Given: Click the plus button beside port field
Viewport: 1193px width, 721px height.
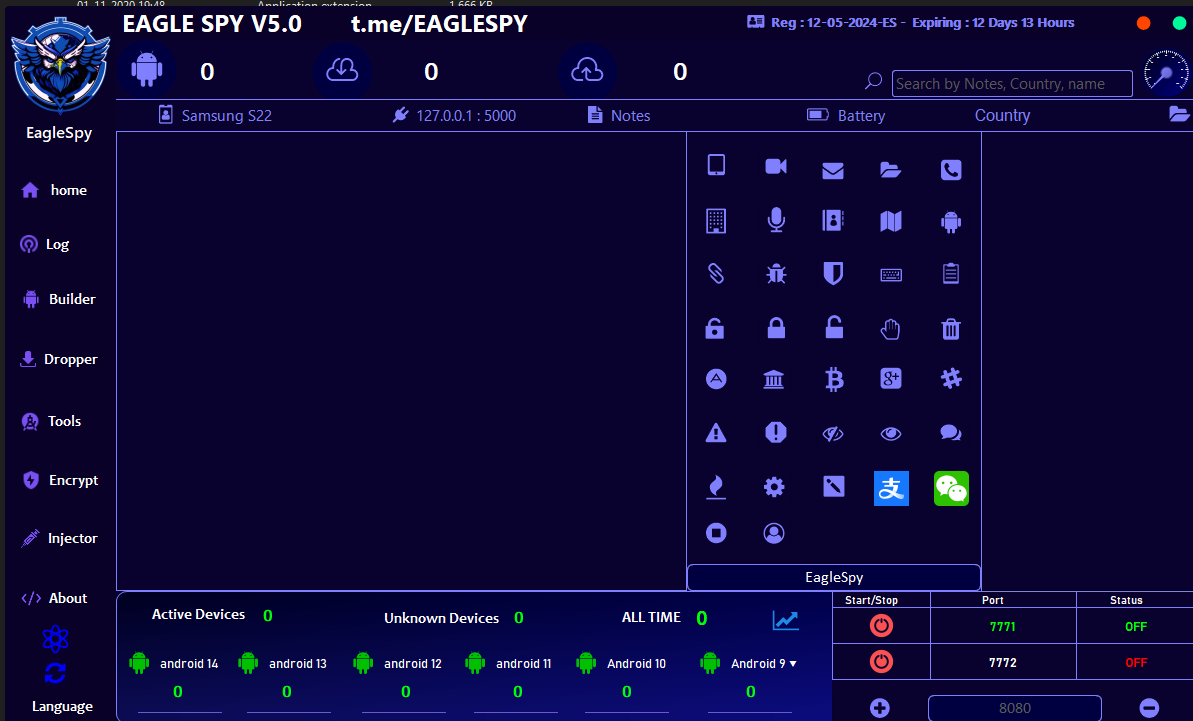Looking at the screenshot, I should 880,708.
